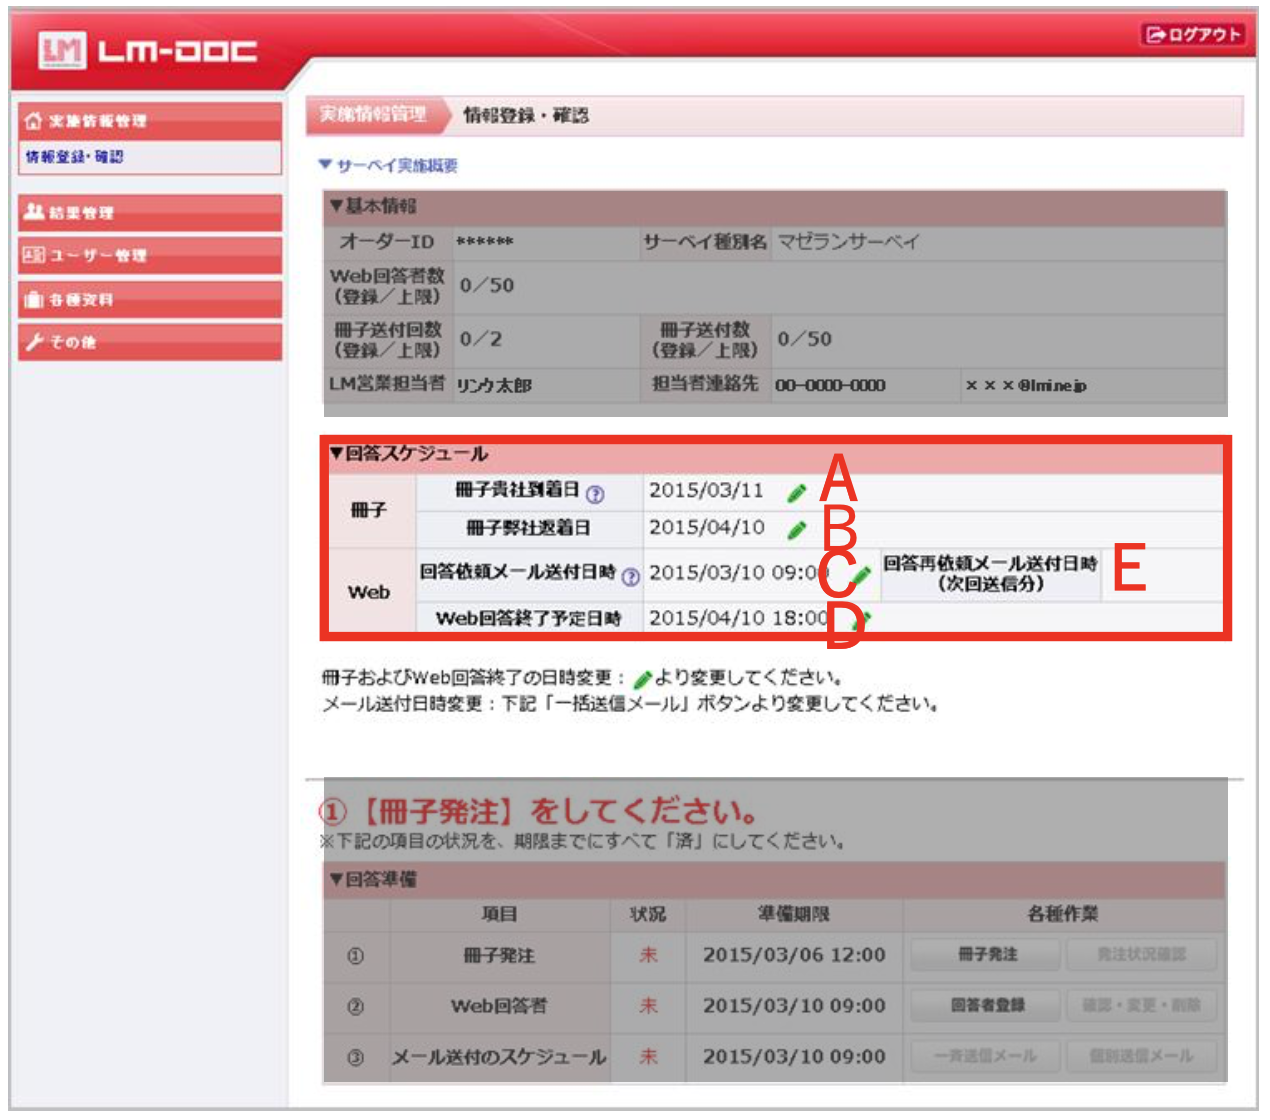Open help icon next to 冊子貴社到着日
The image size is (1270, 1120).
595,494
